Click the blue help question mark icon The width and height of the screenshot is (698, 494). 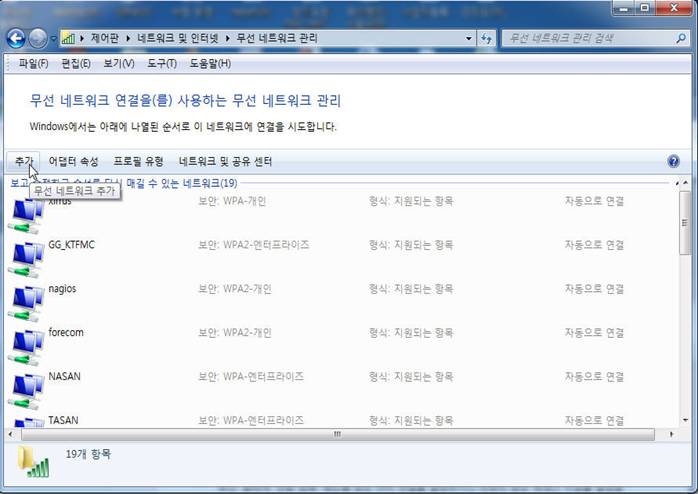click(x=673, y=161)
